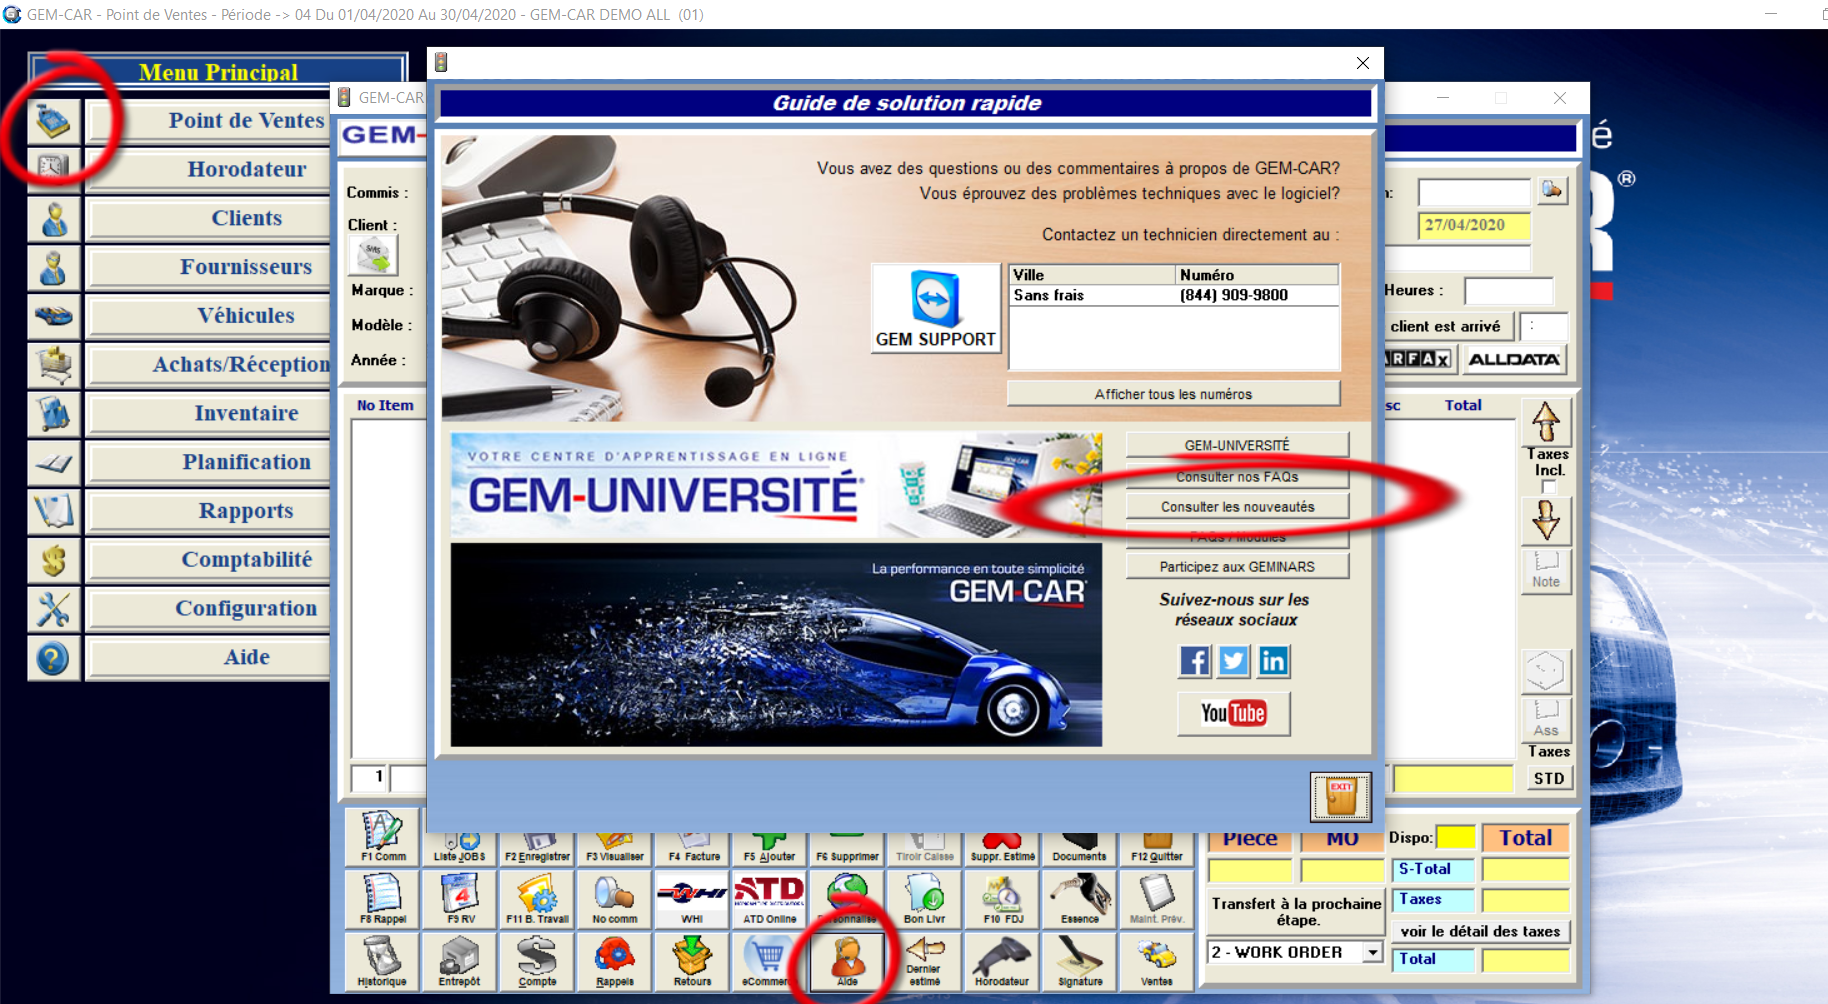Screen dimensions: 1828x1004
Task: Click the Clients person icon in main menu
Action: tap(54, 218)
